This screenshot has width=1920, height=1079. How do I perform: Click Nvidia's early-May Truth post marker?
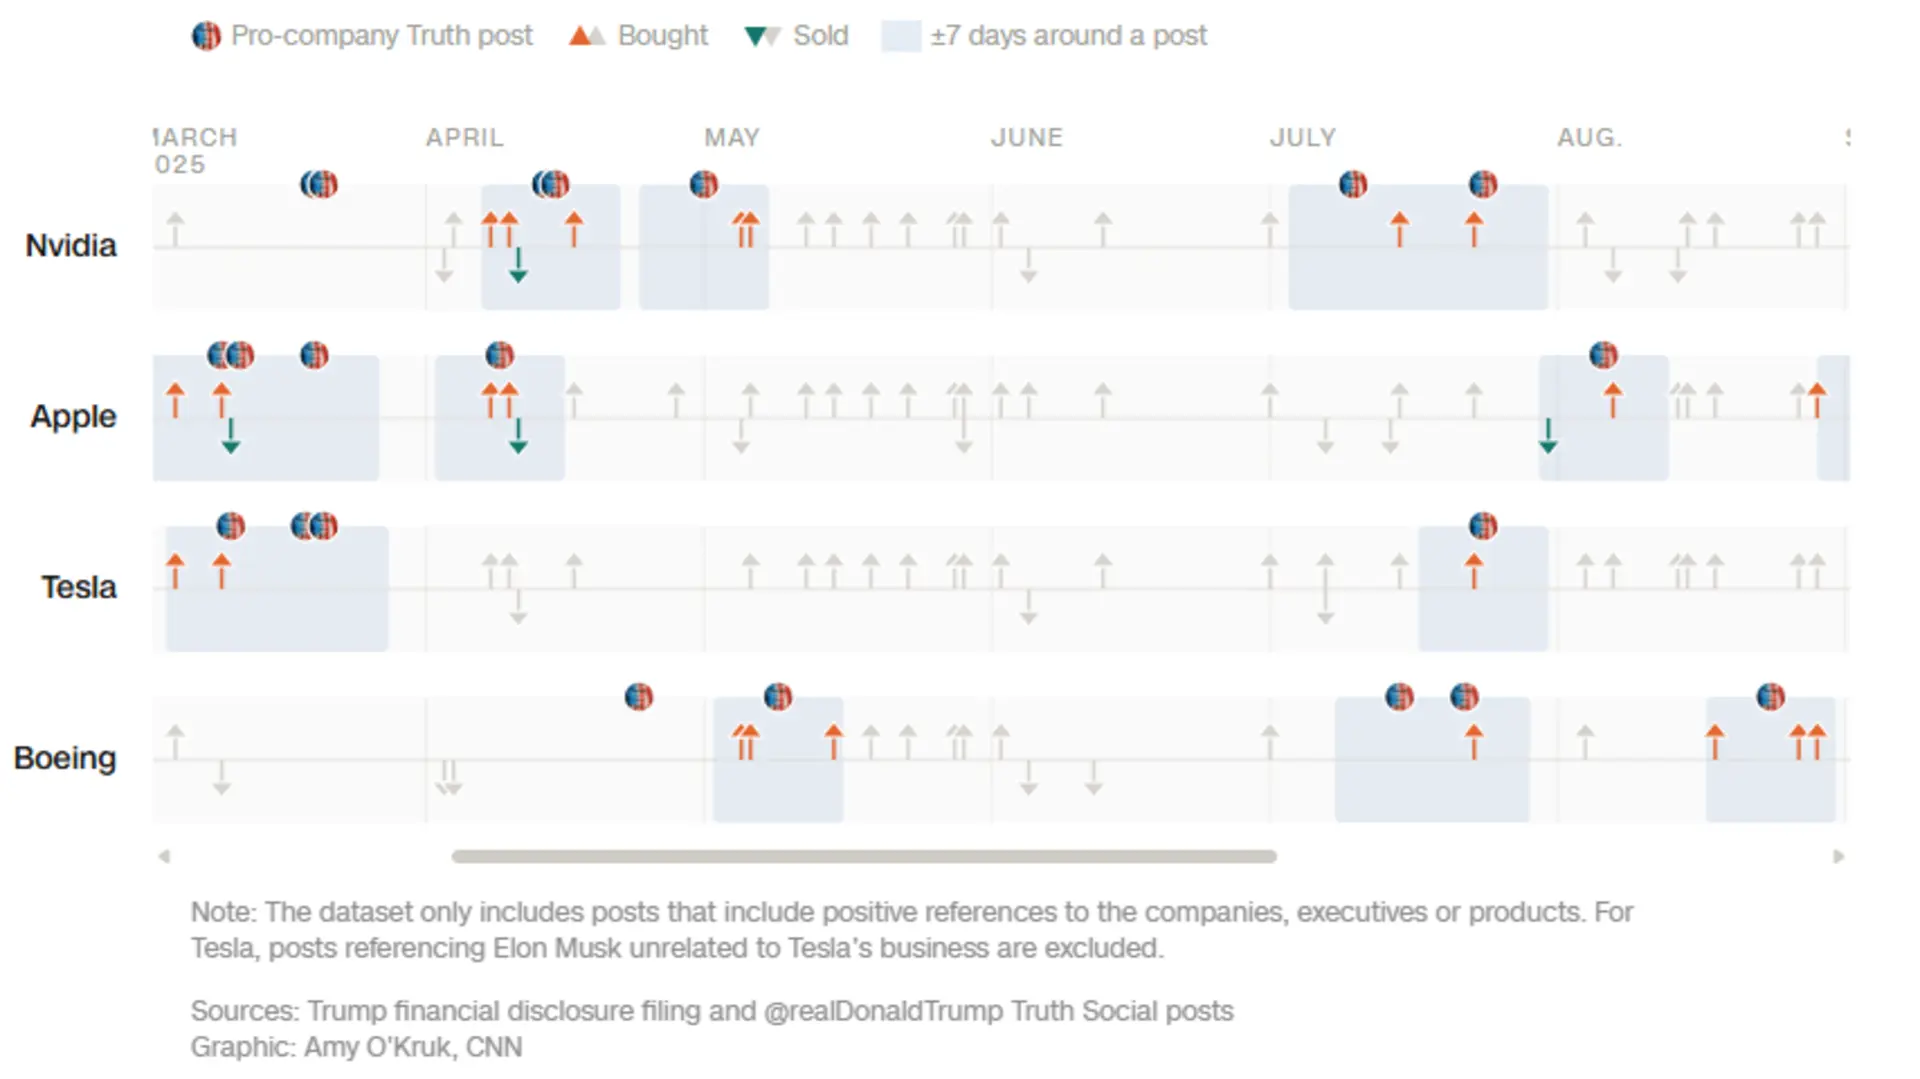[x=704, y=184]
